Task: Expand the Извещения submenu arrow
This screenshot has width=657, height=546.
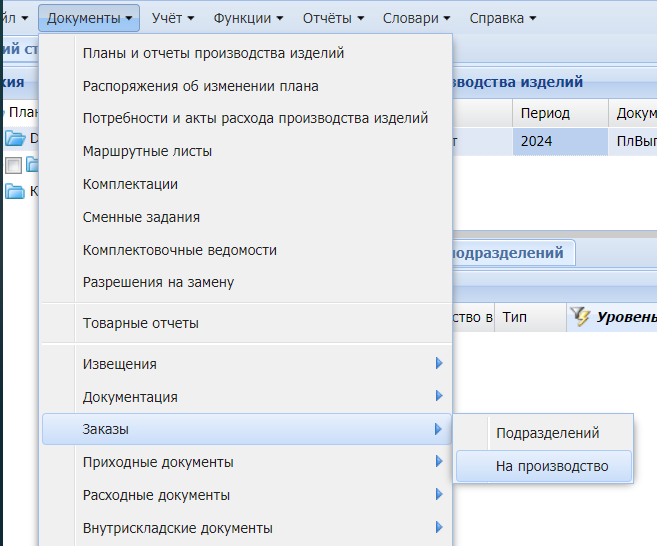Action: (x=438, y=364)
